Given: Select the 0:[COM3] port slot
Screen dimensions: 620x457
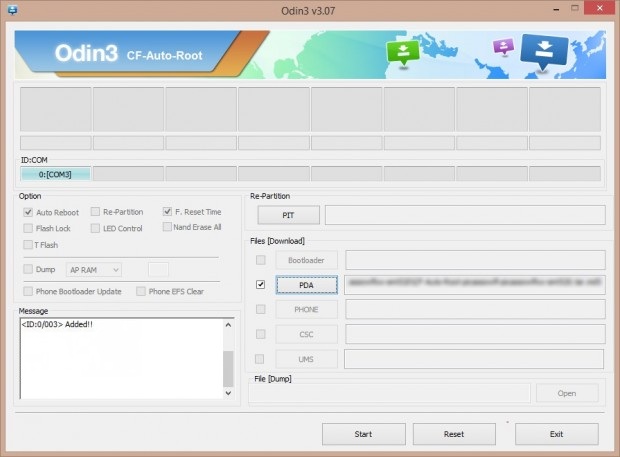Looking at the screenshot, I should (x=55, y=174).
